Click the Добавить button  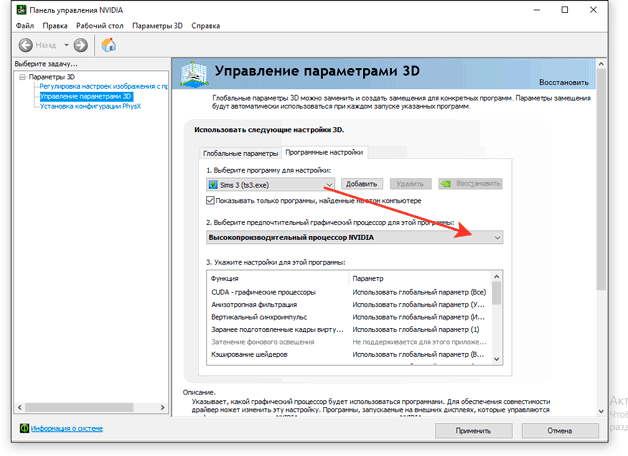[x=362, y=184]
